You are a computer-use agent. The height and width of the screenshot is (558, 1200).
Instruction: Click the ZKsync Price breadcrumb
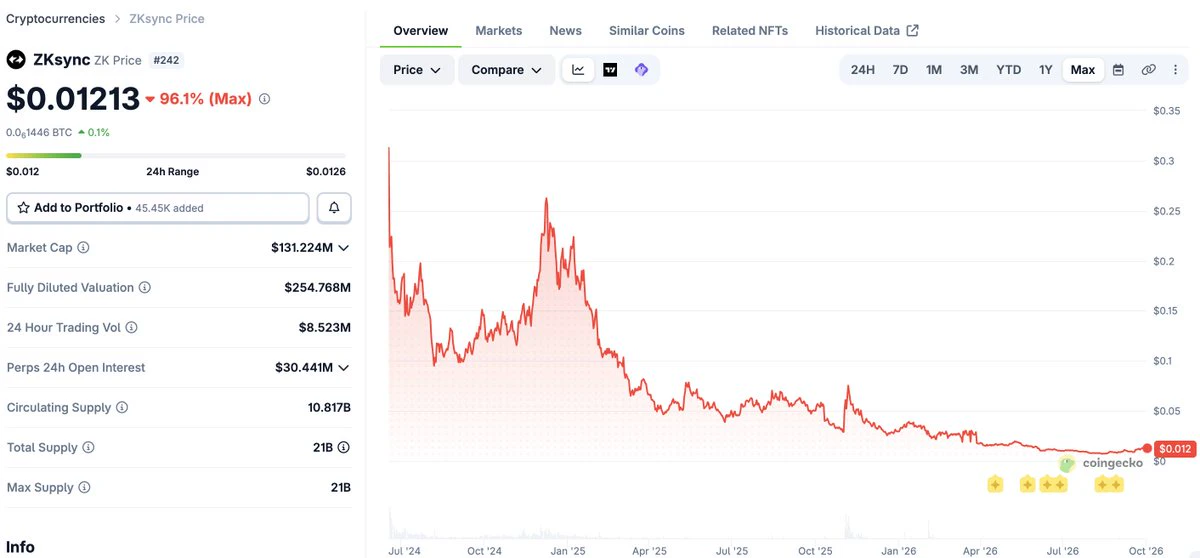pos(167,19)
